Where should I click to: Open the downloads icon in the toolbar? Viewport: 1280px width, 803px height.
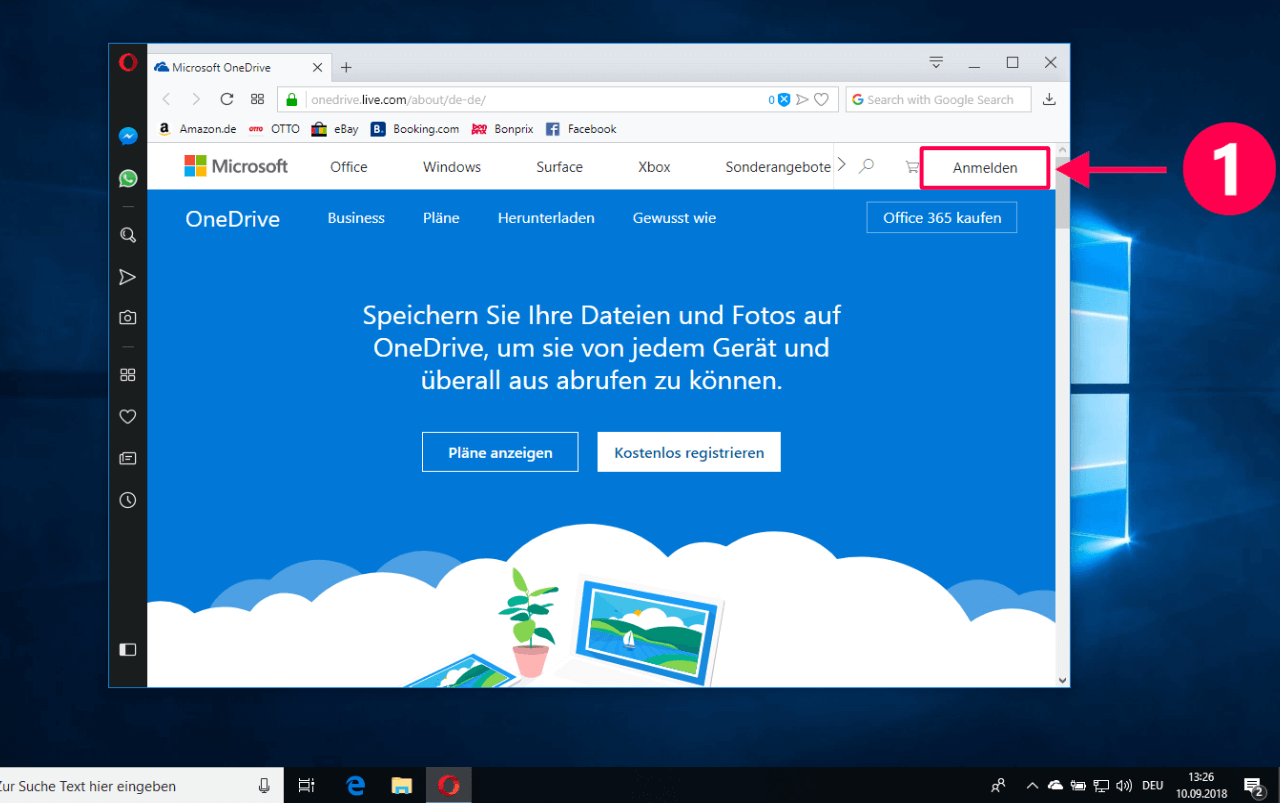point(1049,99)
